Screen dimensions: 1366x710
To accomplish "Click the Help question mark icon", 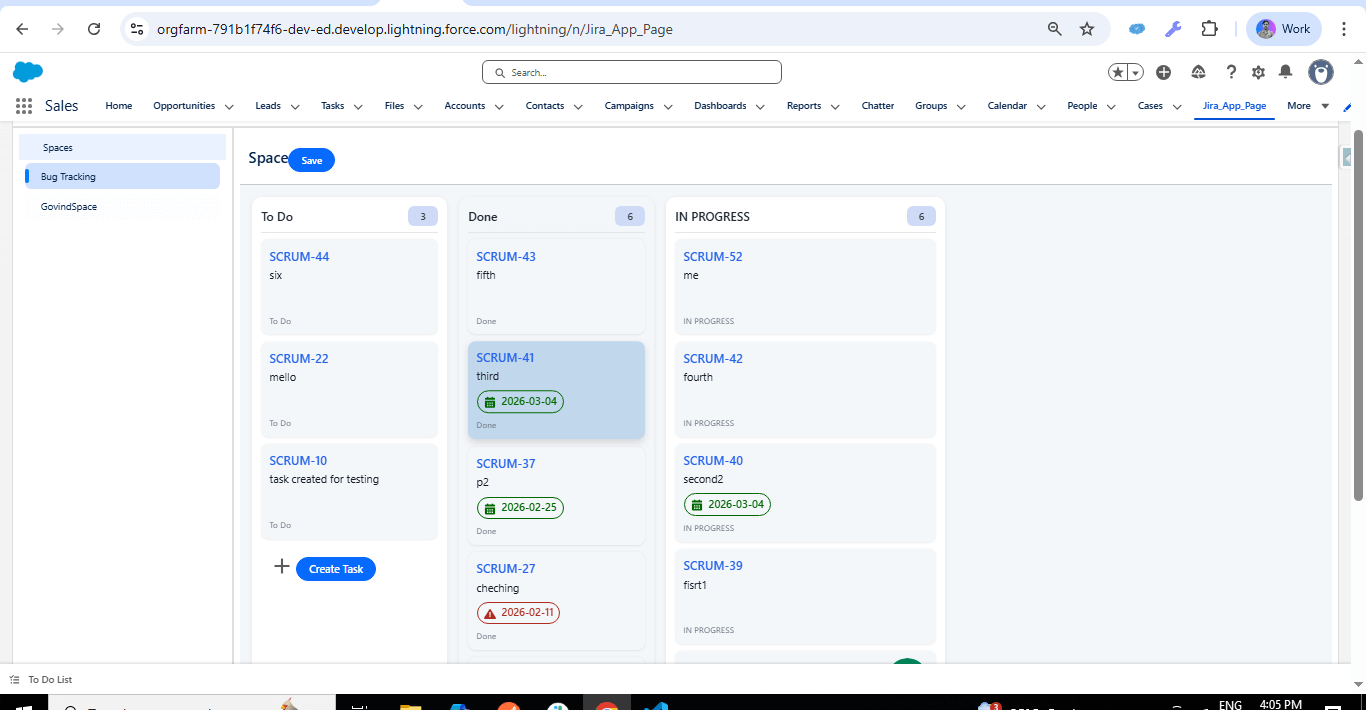I will point(1231,72).
